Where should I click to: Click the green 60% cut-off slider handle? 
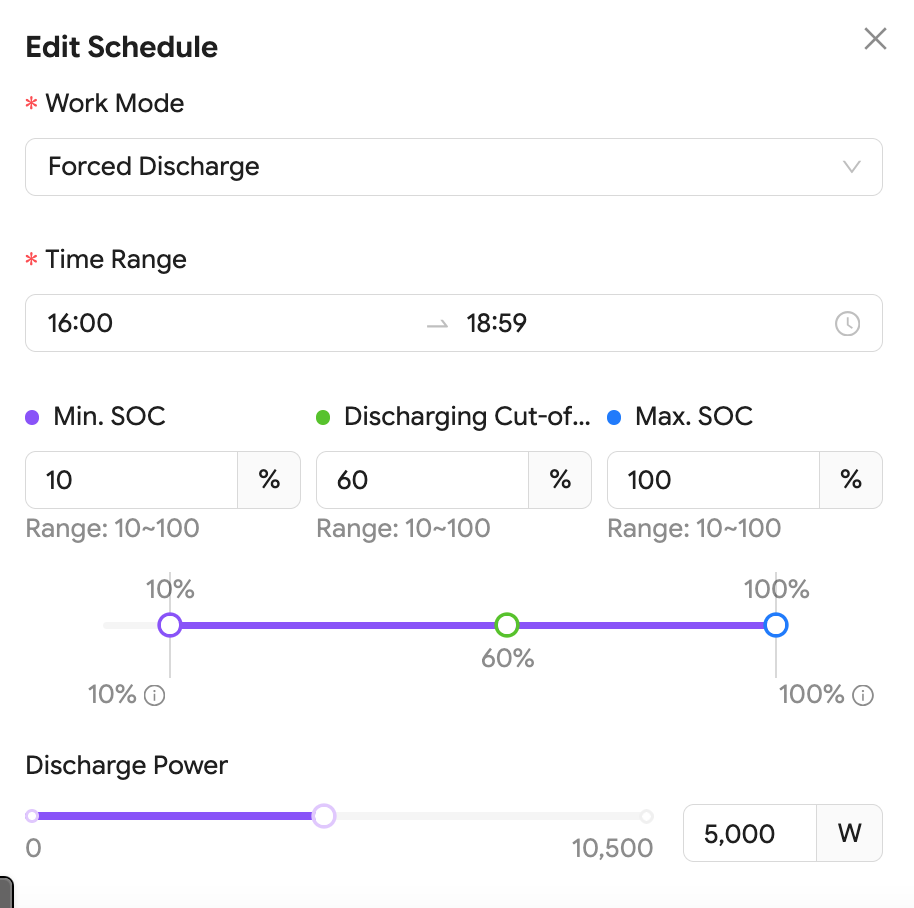tap(507, 625)
